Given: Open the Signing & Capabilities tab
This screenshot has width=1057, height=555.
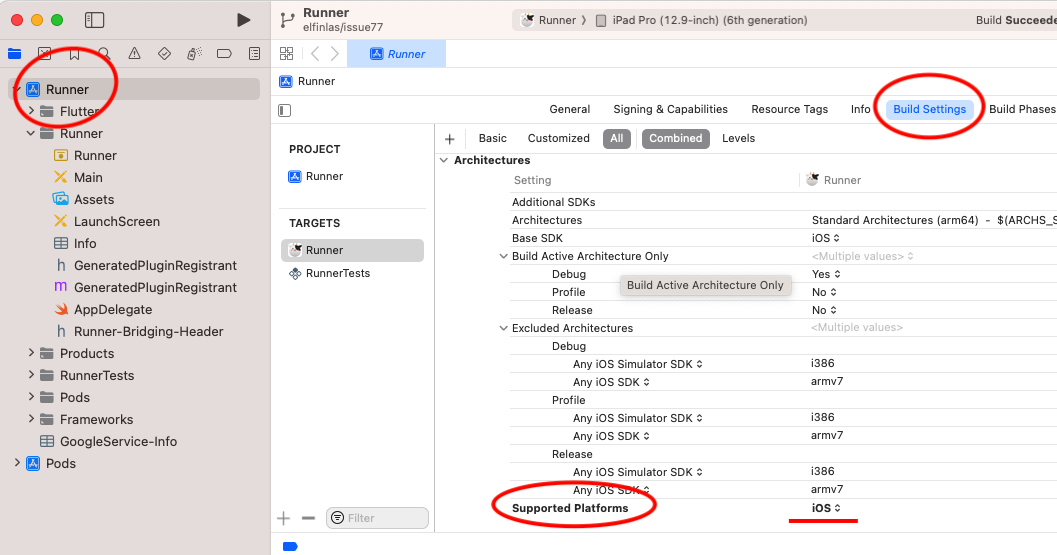Looking at the screenshot, I should (x=670, y=109).
